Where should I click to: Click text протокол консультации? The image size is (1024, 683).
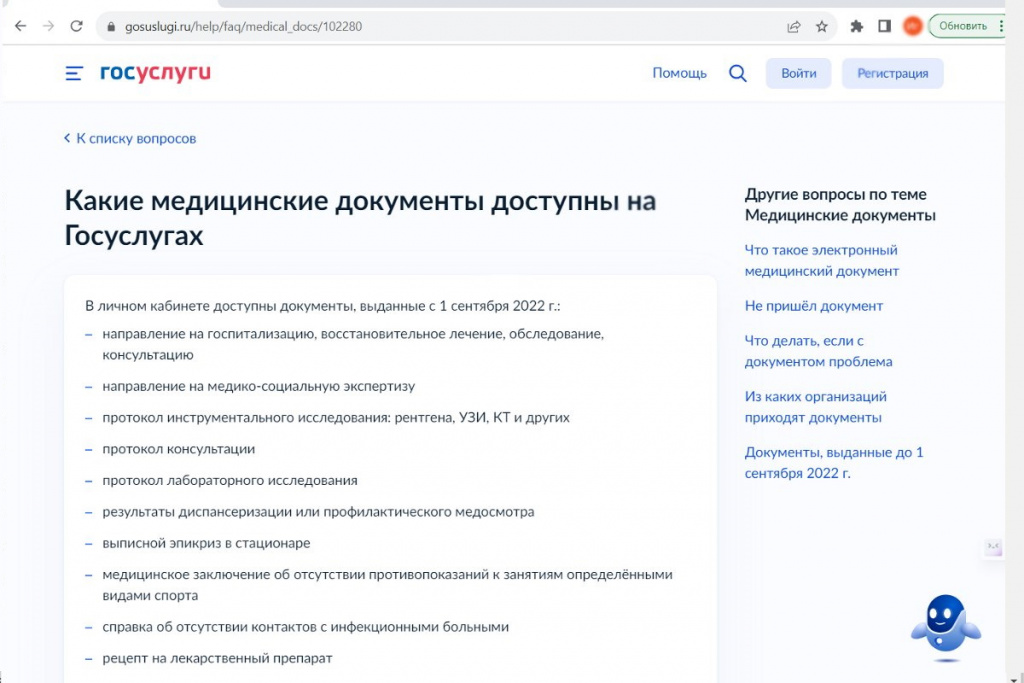point(179,449)
